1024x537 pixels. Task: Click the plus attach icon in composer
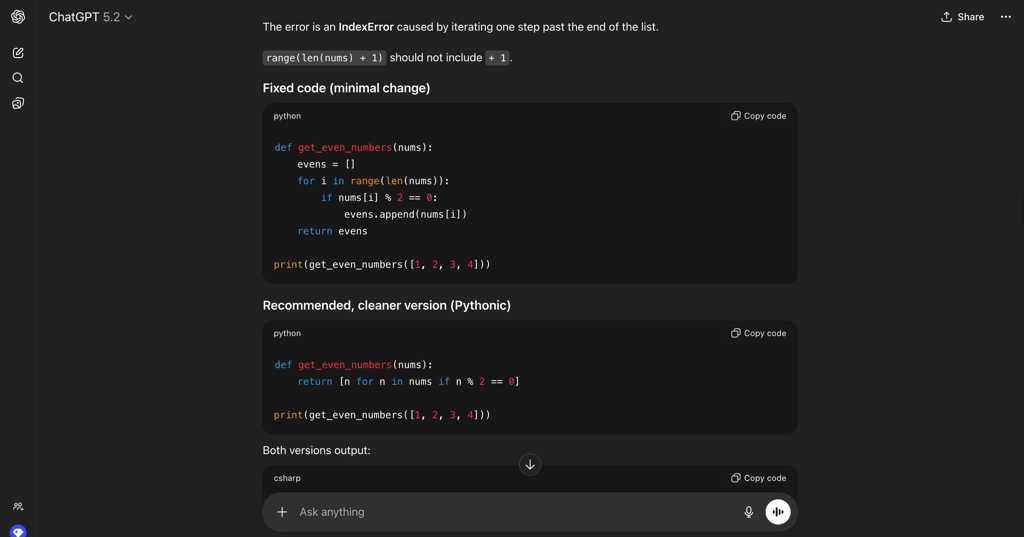[282, 512]
